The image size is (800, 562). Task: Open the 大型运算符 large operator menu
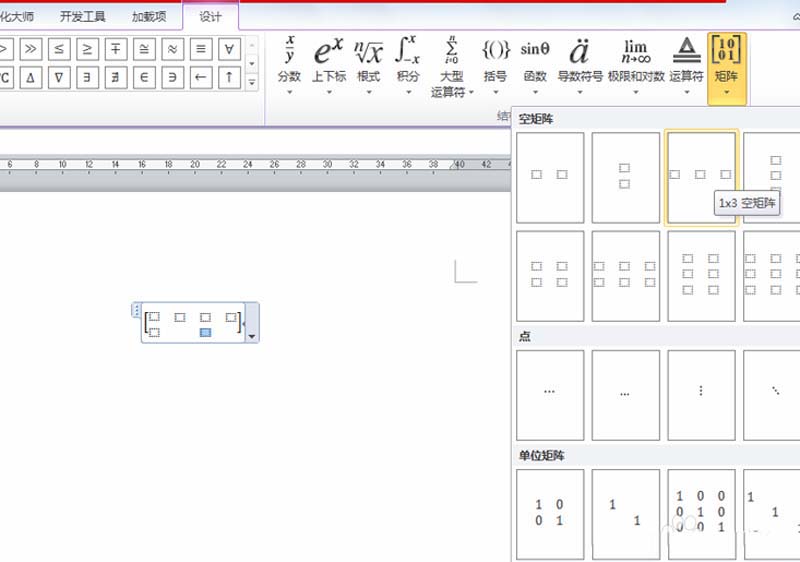[x=450, y=67]
